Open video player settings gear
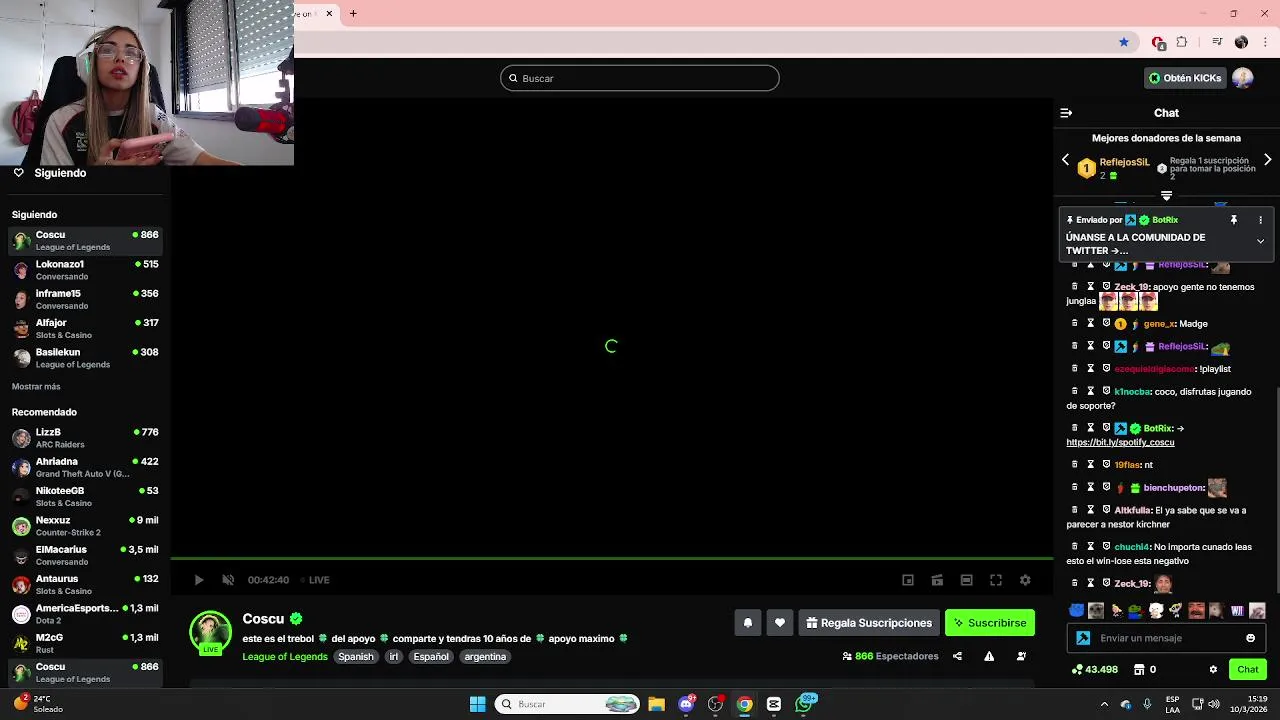Screen dimensions: 1280x720 click(x=1025, y=580)
